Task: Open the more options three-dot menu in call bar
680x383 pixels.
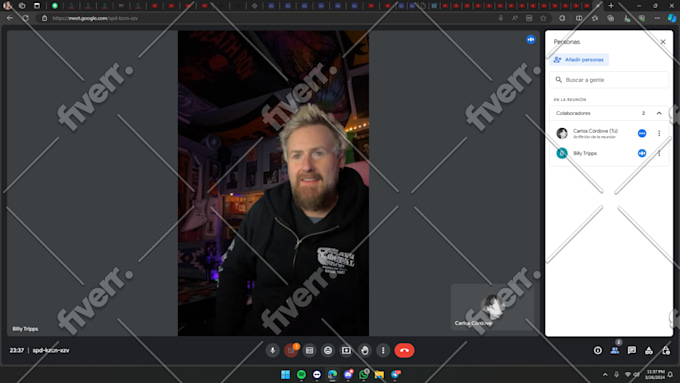Action: (383, 350)
